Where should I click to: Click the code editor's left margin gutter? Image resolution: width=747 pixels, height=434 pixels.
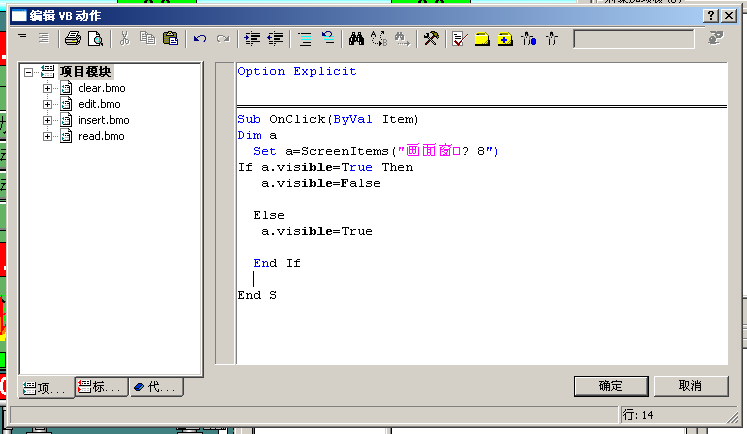[x=224, y=213]
